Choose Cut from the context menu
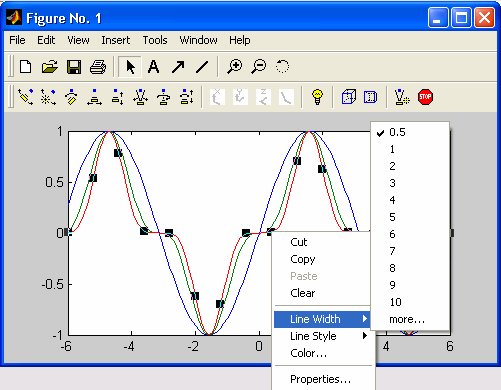The width and height of the screenshot is (501, 390). click(322, 242)
